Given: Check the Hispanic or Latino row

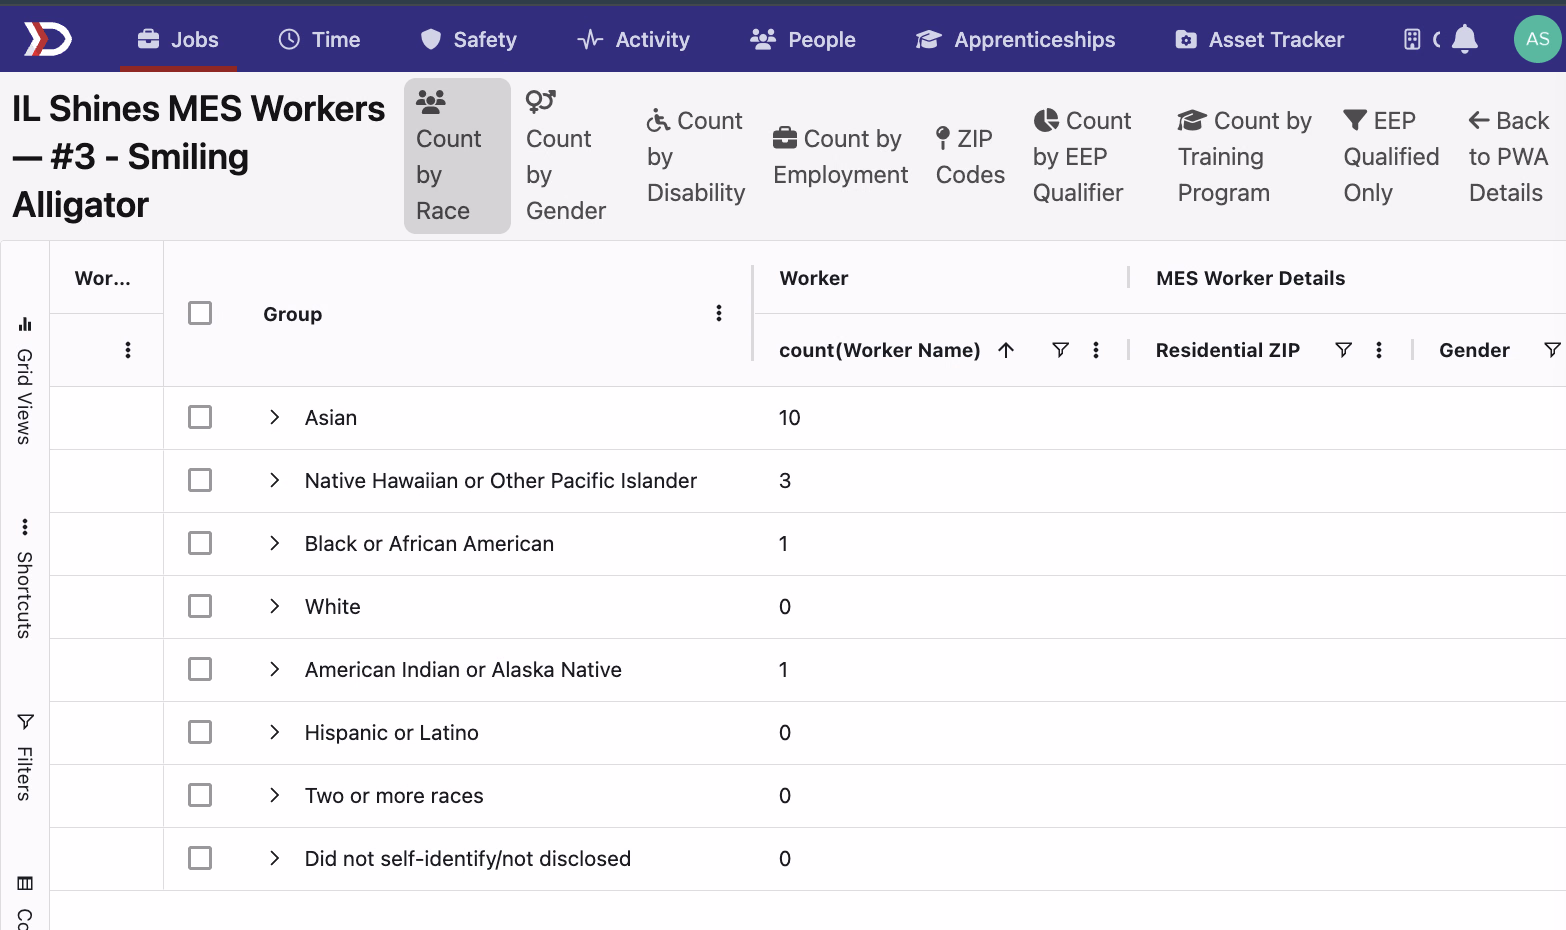Looking at the screenshot, I should [200, 732].
